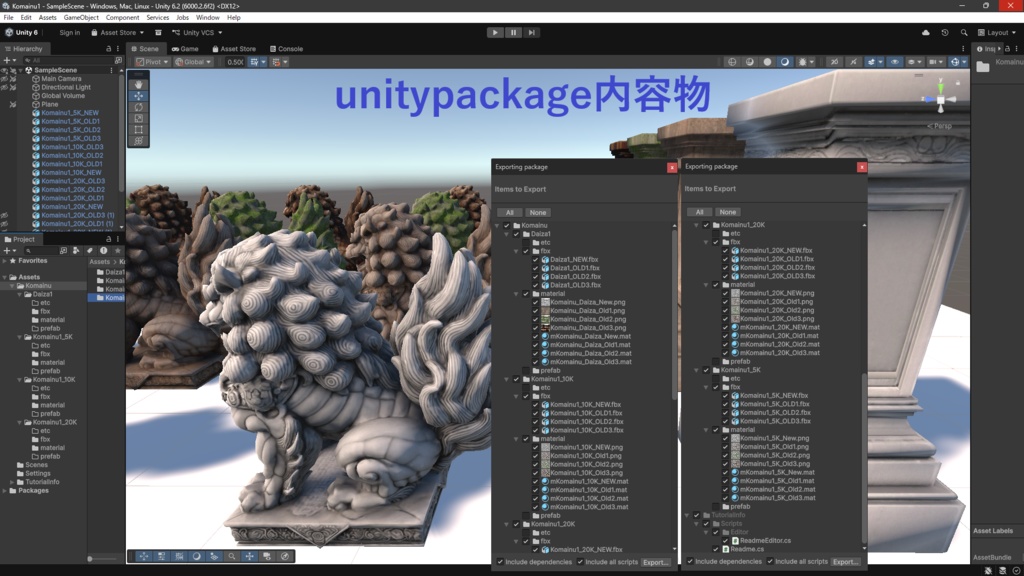Click Export... in left export window
Viewport: 1024px width, 576px height.
click(655, 562)
